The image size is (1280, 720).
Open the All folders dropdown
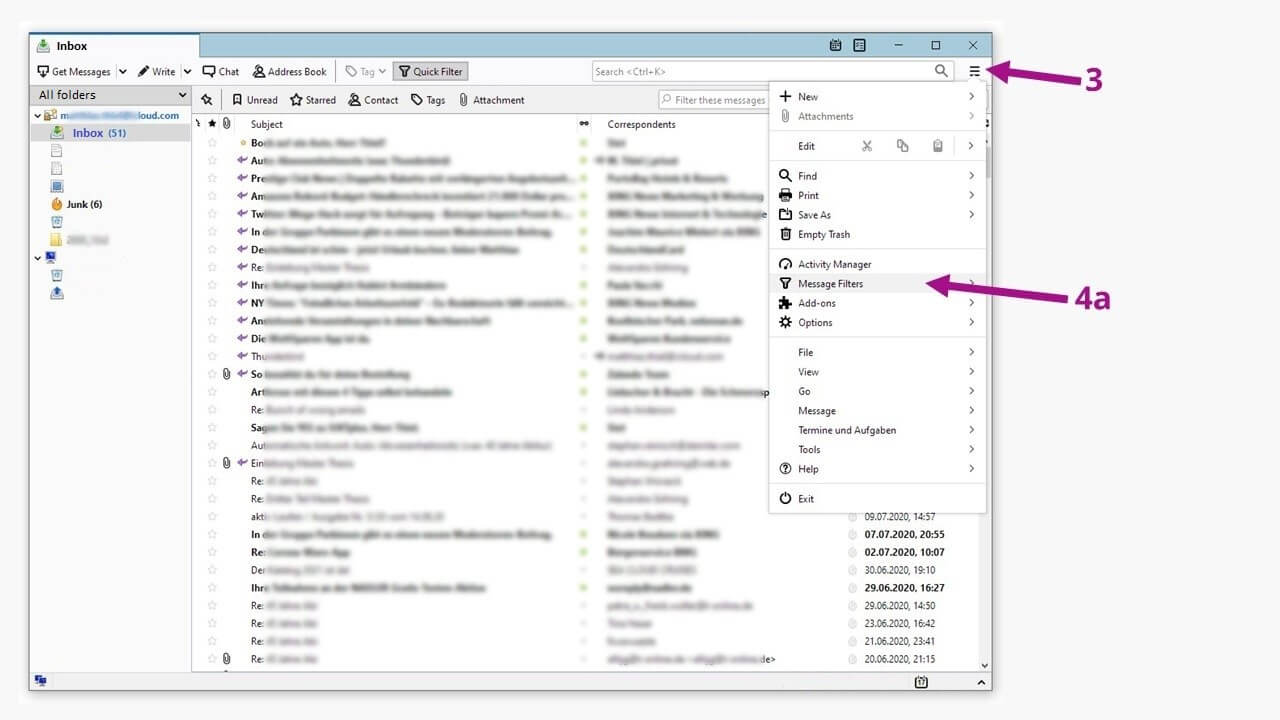[112, 95]
